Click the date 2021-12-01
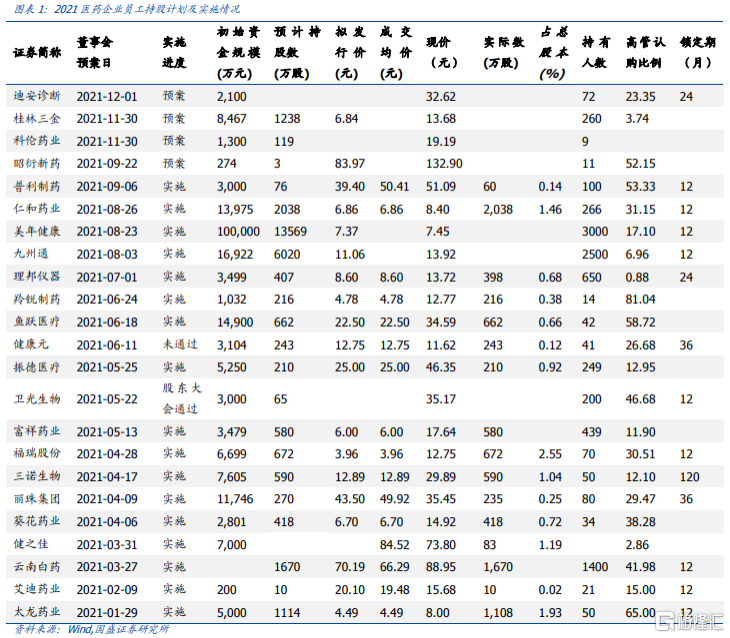Image resolution: width=730 pixels, height=638 pixels. pyautogui.click(x=107, y=96)
